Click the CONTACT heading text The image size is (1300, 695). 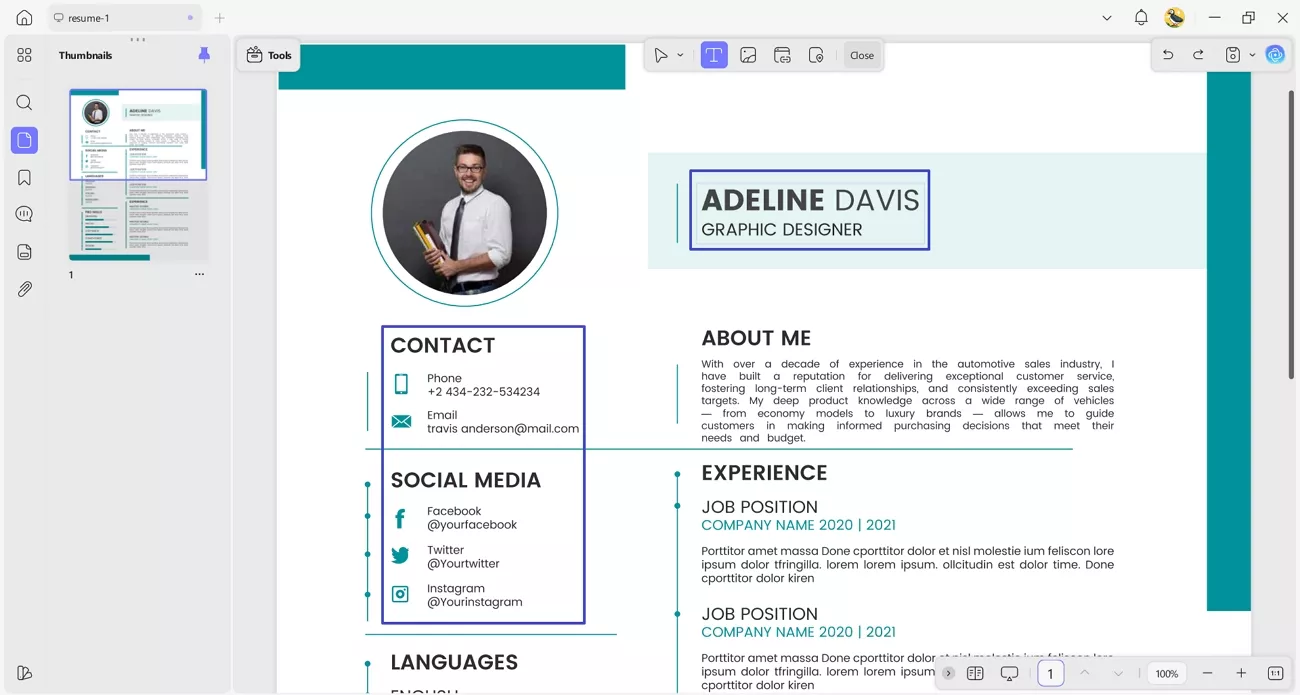(442, 345)
